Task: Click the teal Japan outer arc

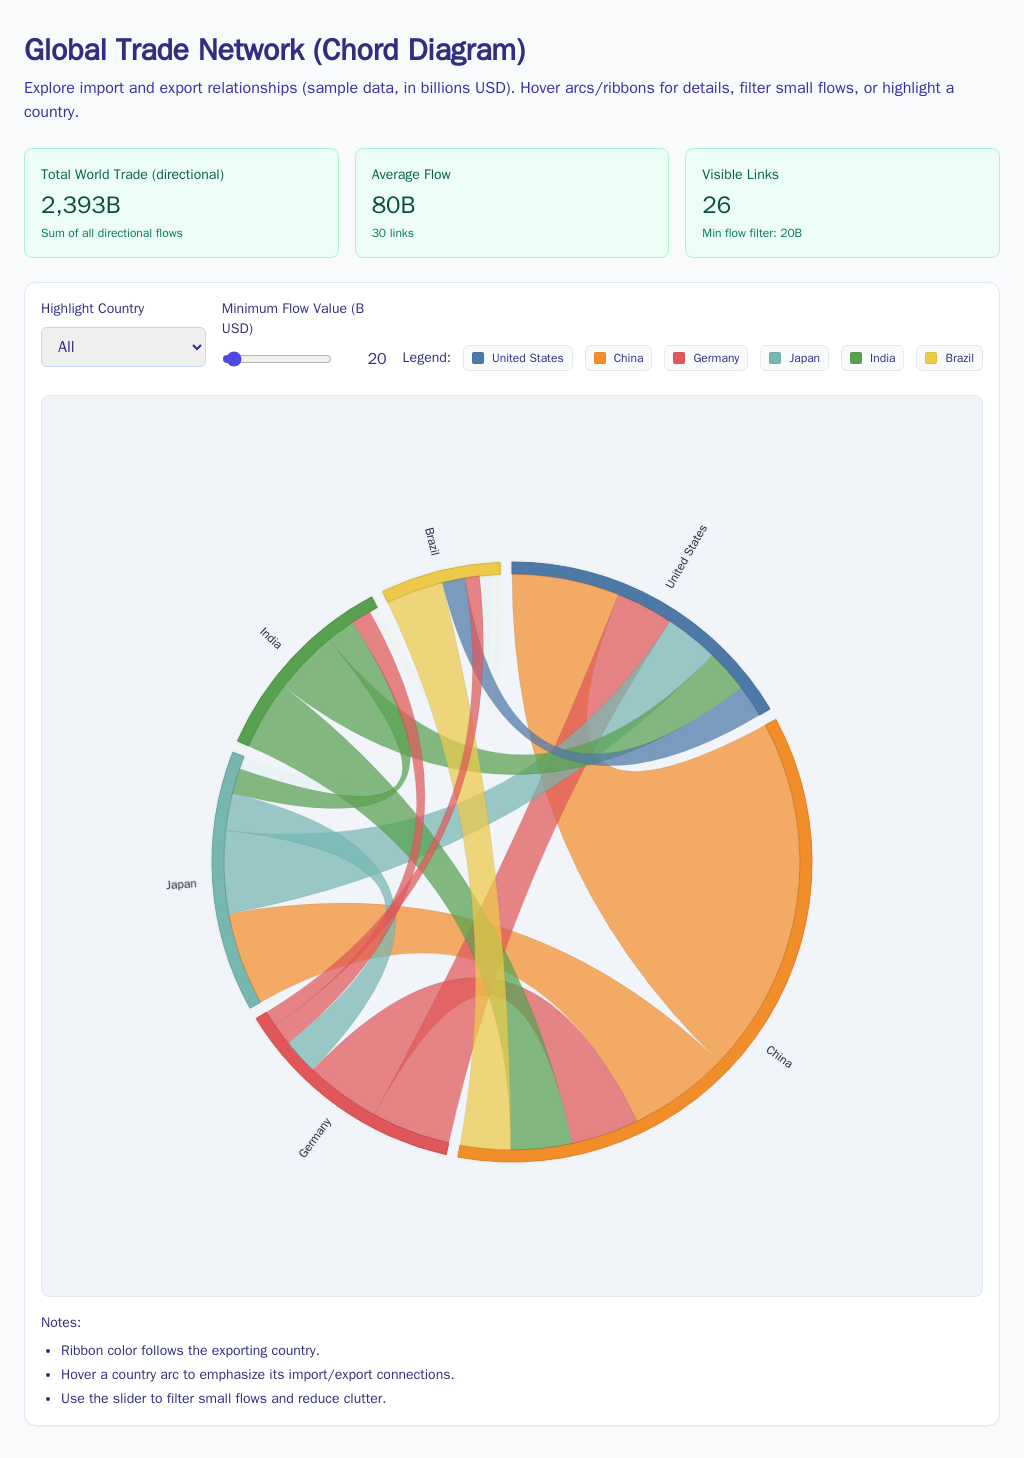Action: pyautogui.click(x=218, y=880)
